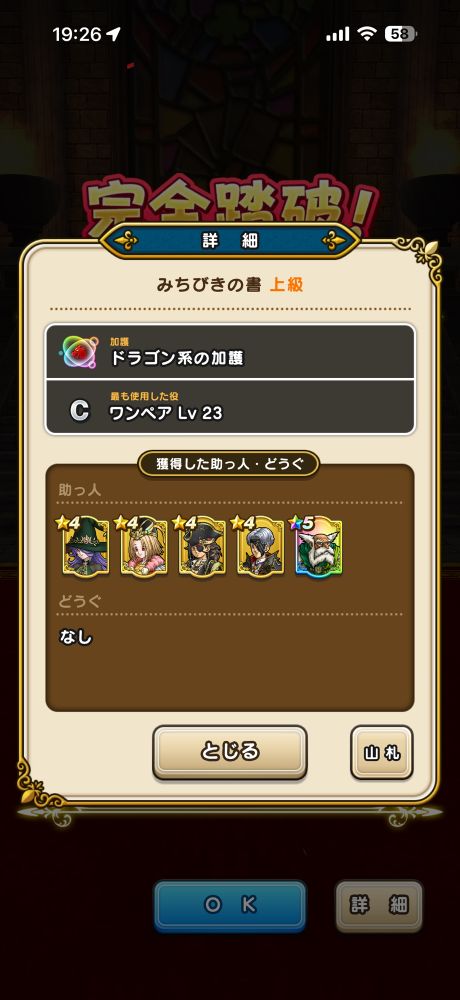Tap the みちびきの書 上級 title text
Image resolution: width=460 pixels, height=1000 pixels.
point(230,284)
